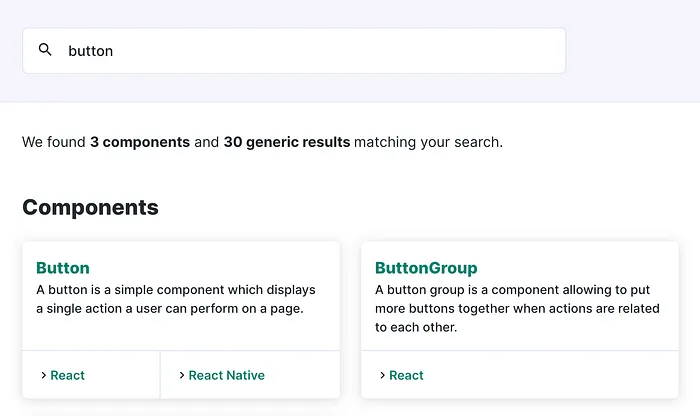Click the Button card description text

[176, 299]
